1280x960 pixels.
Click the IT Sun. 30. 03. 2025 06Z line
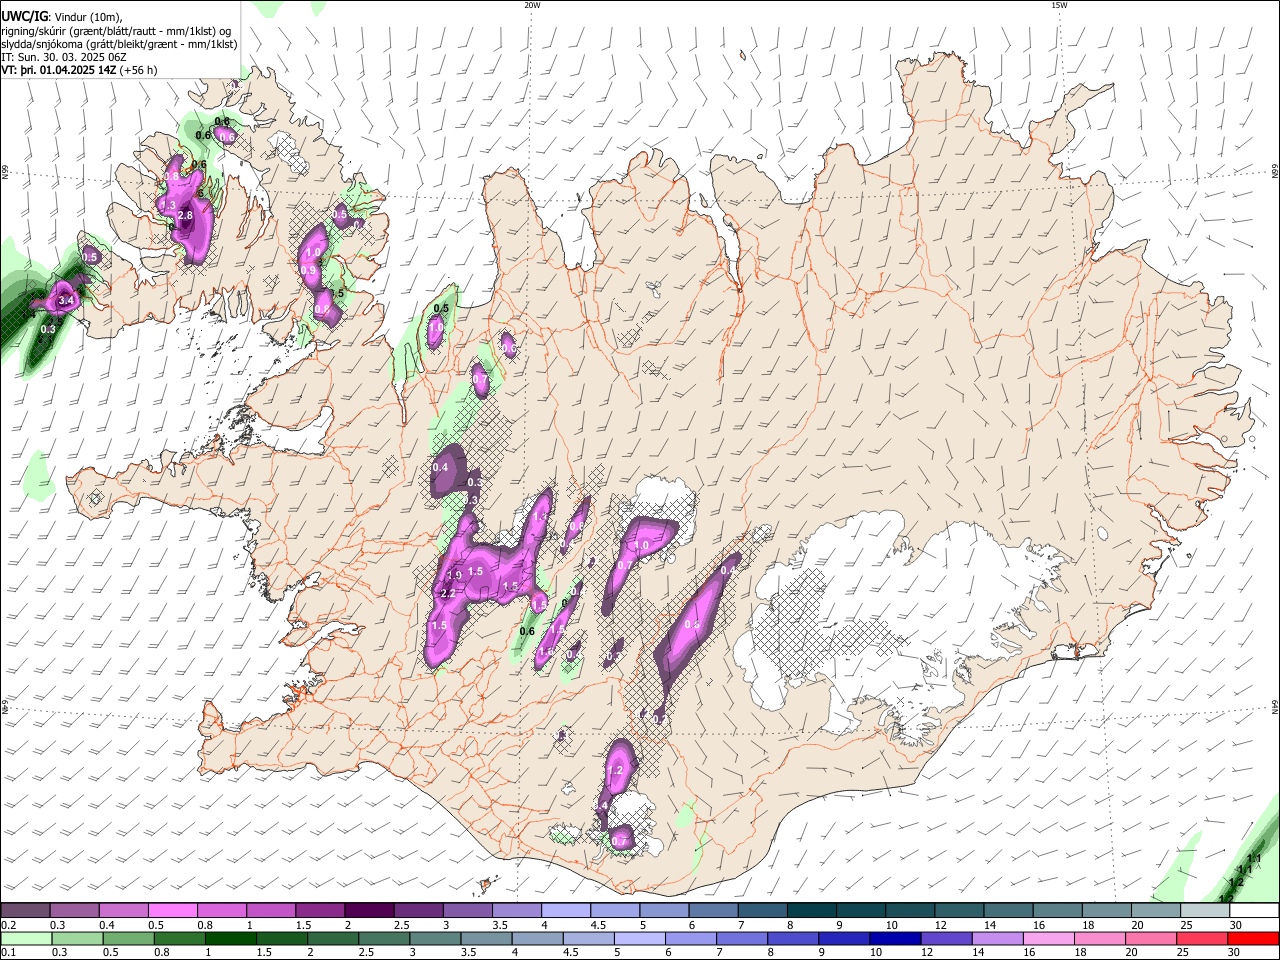click(x=64, y=57)
